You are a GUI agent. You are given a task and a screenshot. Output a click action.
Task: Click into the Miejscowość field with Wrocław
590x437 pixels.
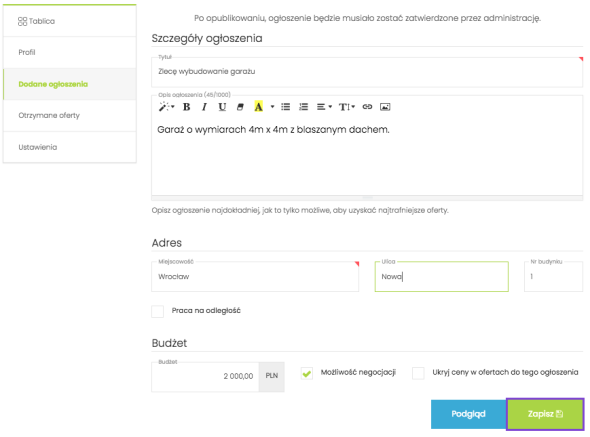point(255,277)
